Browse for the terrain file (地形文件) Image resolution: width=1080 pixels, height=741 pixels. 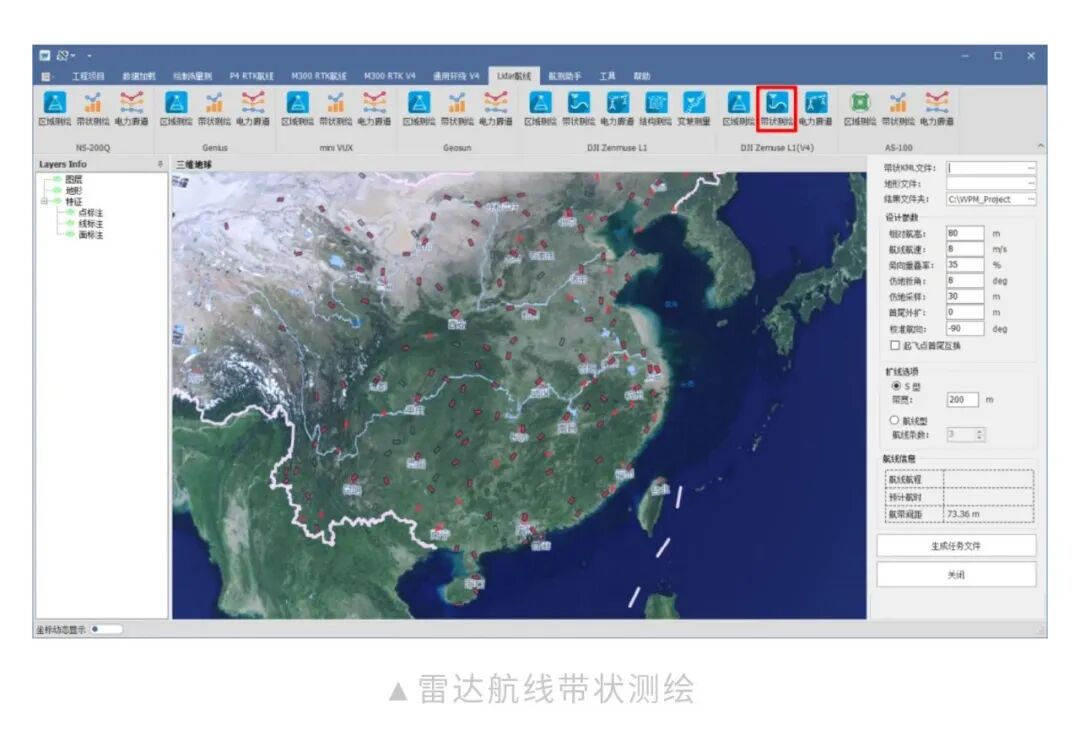click(x=1031, y=183)
